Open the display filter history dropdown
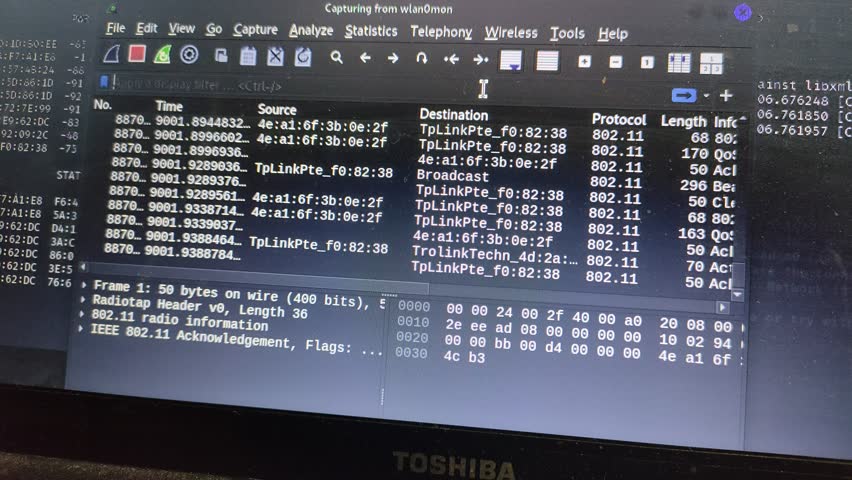This screenshot has height=480, width=852. [x=707, y=96]
